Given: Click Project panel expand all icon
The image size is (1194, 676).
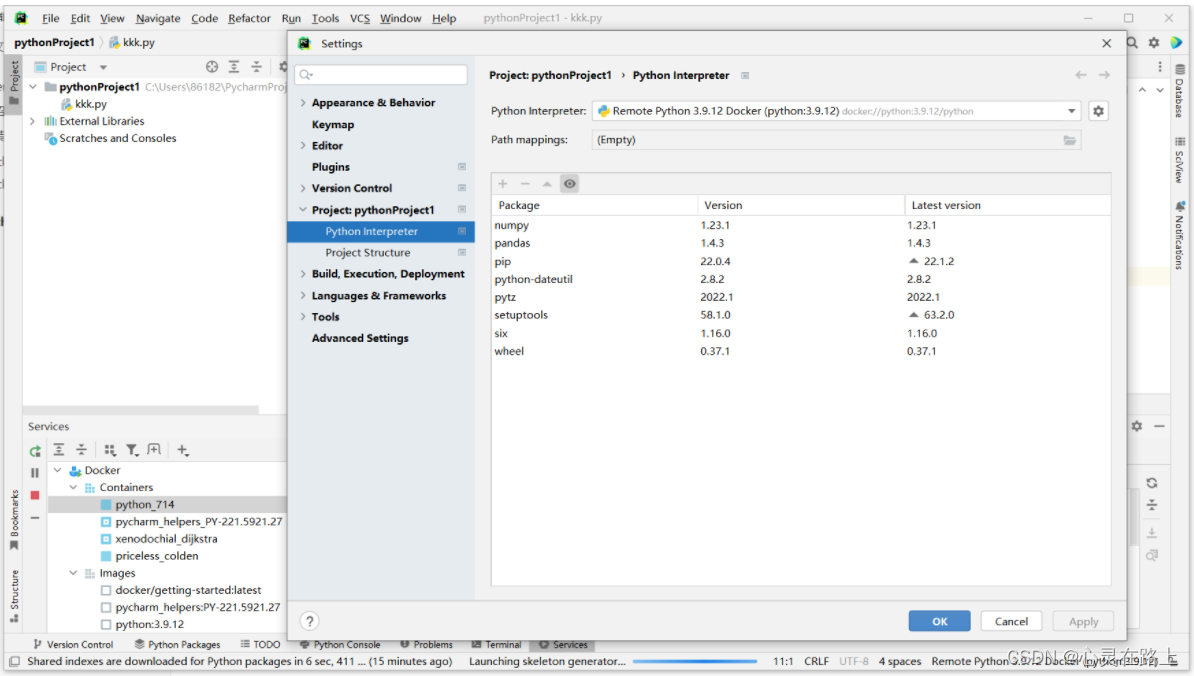Looking at the screenshot, I should (234, 67).
